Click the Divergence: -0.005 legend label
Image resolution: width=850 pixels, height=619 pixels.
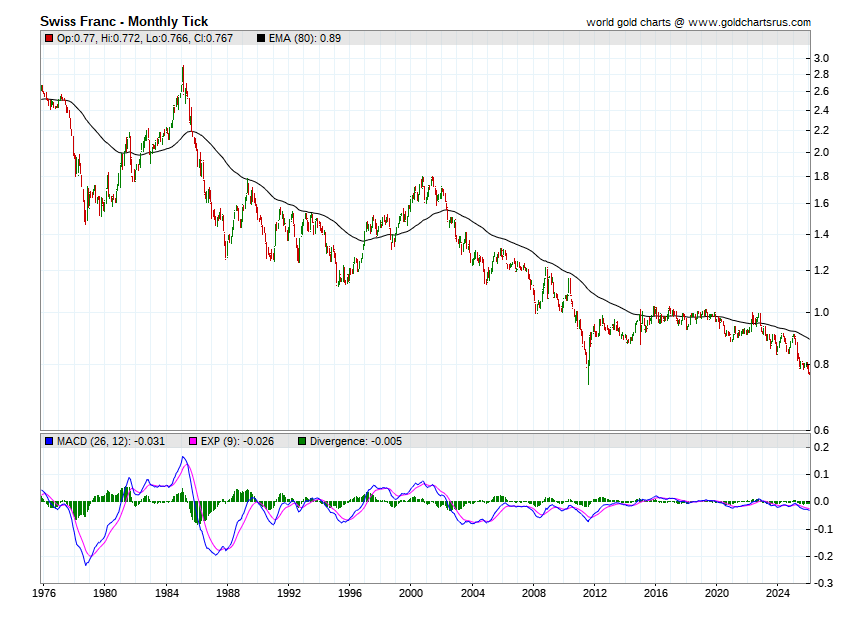point(355,440)
